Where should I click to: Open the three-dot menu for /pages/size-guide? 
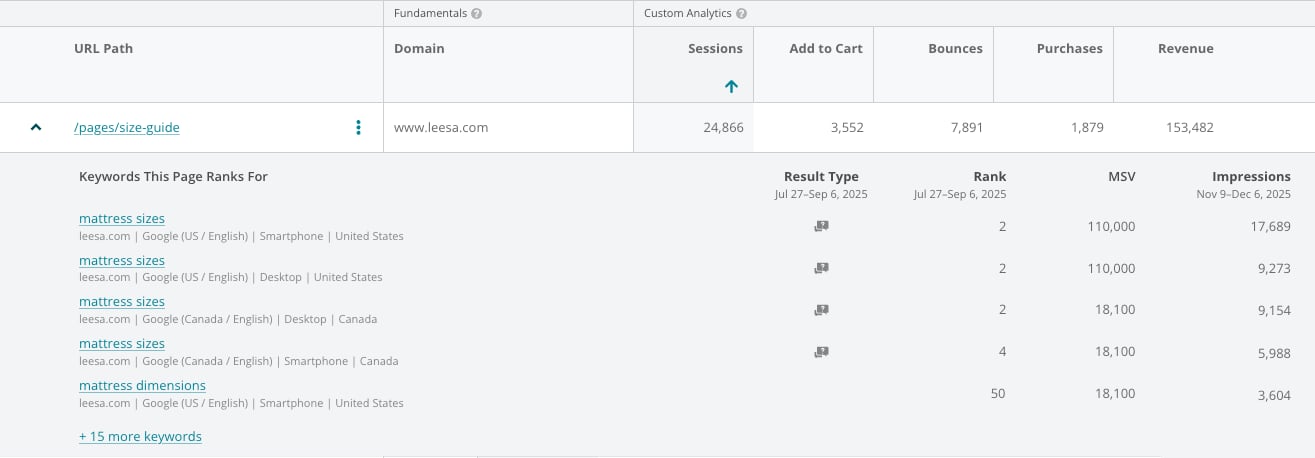[359, 128]
